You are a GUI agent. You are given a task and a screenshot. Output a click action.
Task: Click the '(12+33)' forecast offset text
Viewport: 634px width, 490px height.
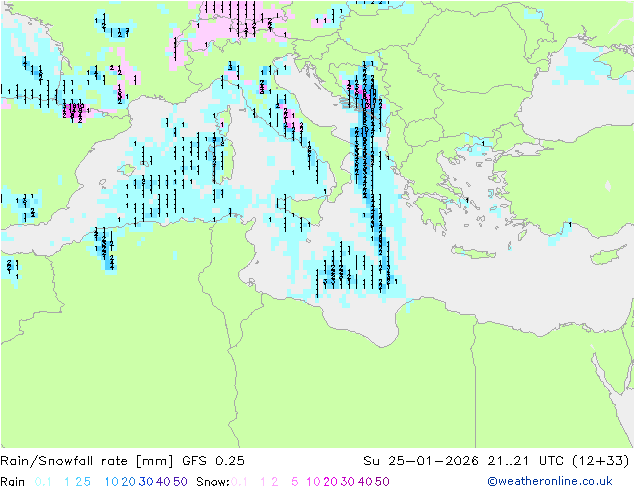point(602,461)
